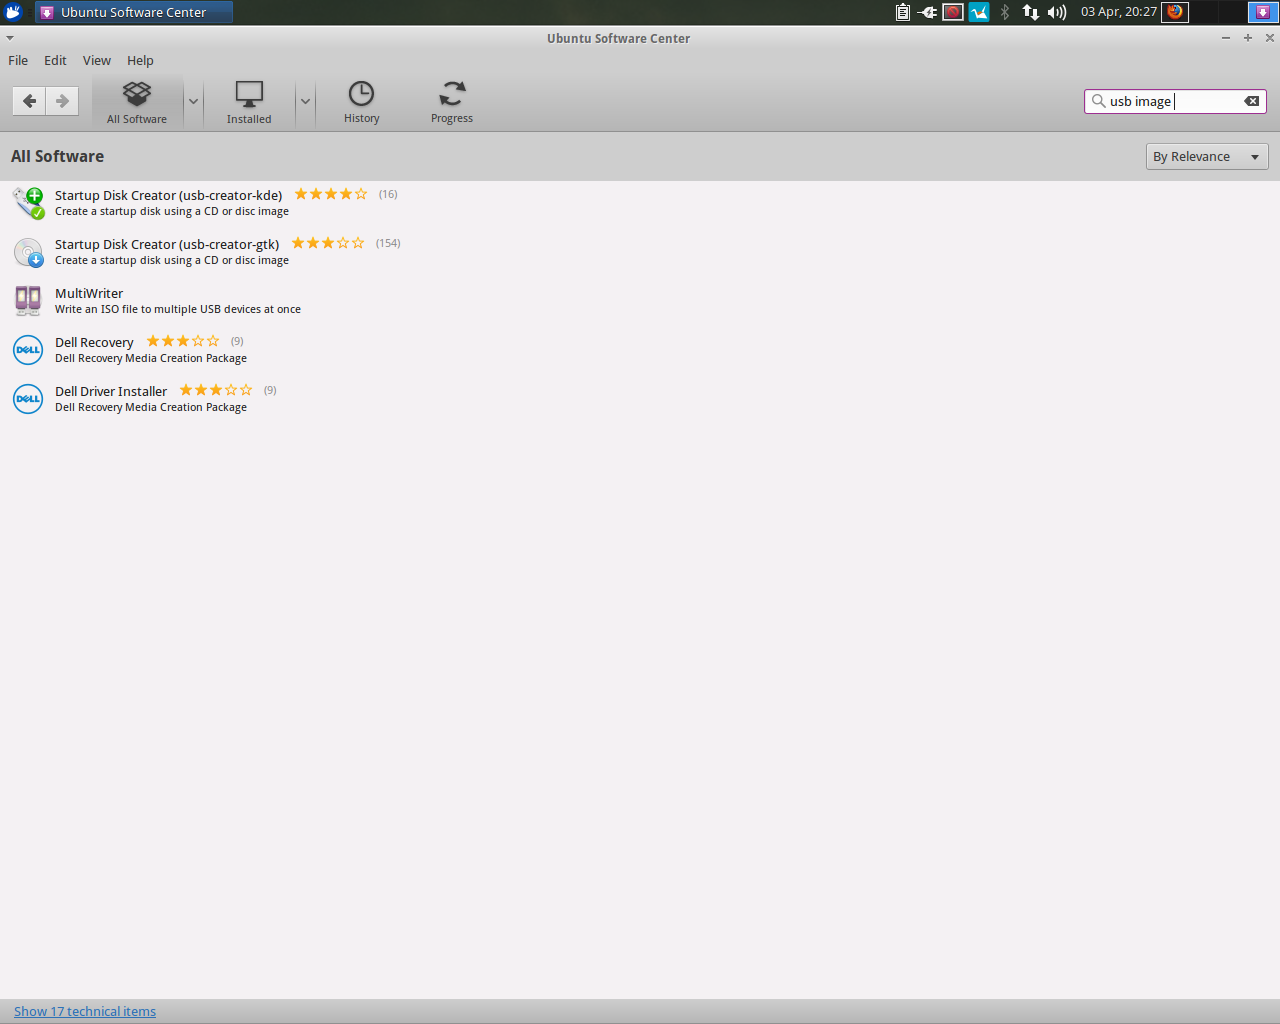
Task: Open the power manager plug icon
Action: point(928,12)
